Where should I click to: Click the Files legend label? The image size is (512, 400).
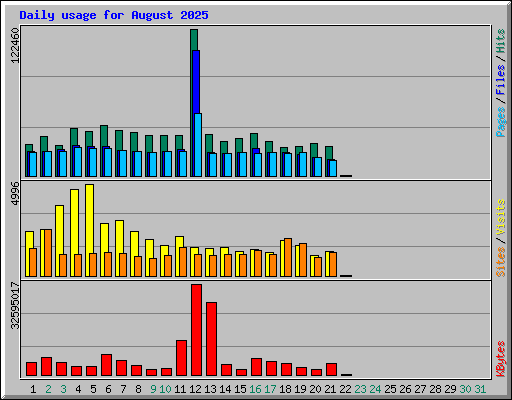(500, 79)
